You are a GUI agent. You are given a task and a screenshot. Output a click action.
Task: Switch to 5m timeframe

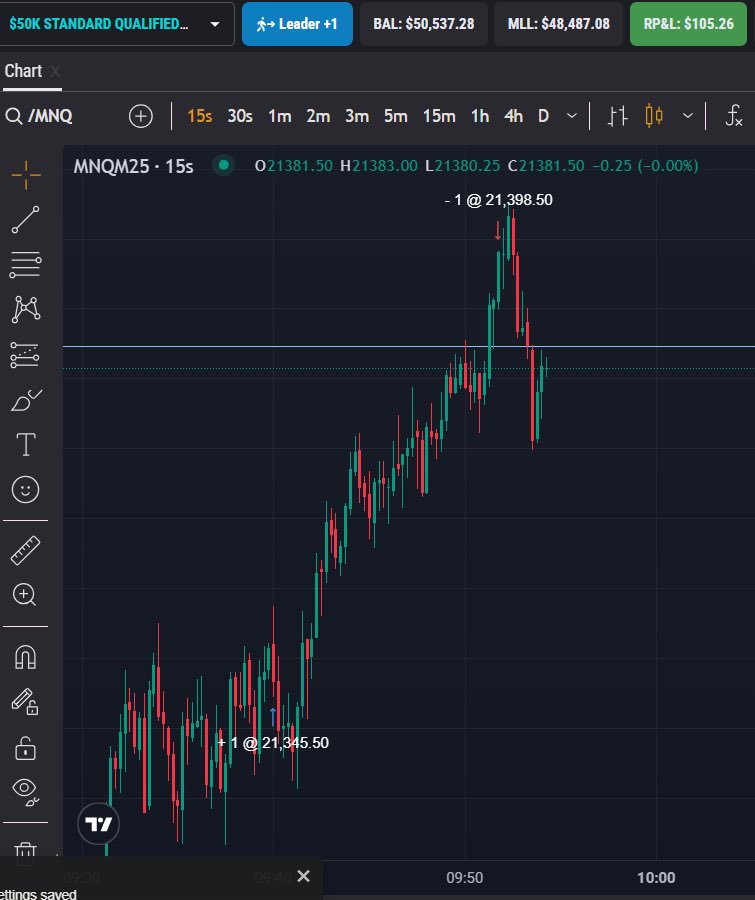(x=396, y=116)
